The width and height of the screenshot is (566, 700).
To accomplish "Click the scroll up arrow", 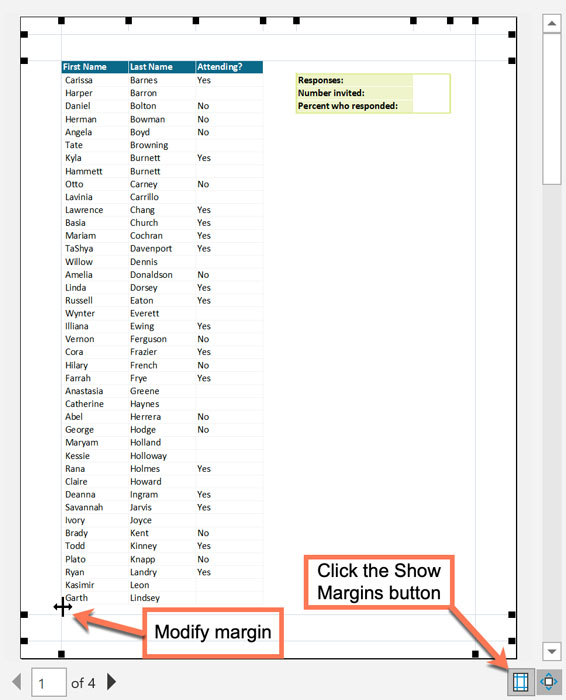I will coord(552,23).
